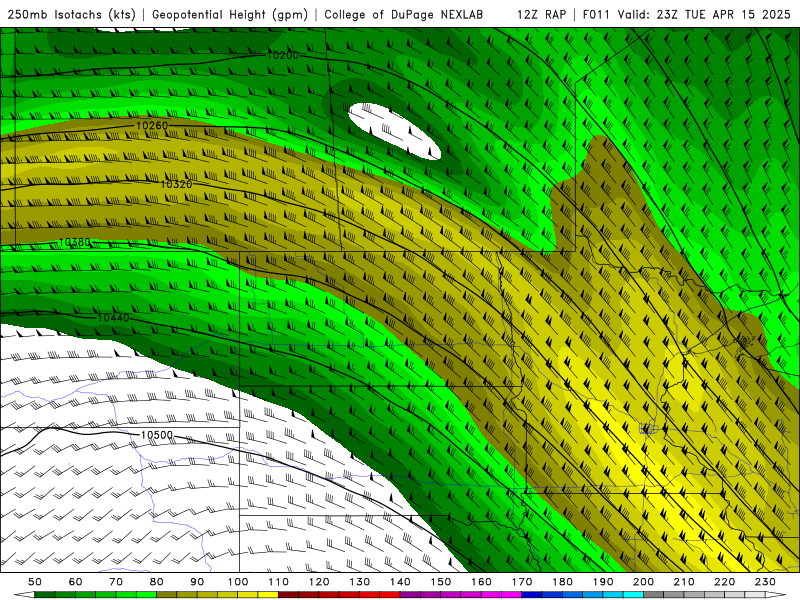This screenshot has height=600, width=800.
Task: Click "College of DuPage NEXLAB" in header
Action: pyautogui.click(x=404, y=14)
